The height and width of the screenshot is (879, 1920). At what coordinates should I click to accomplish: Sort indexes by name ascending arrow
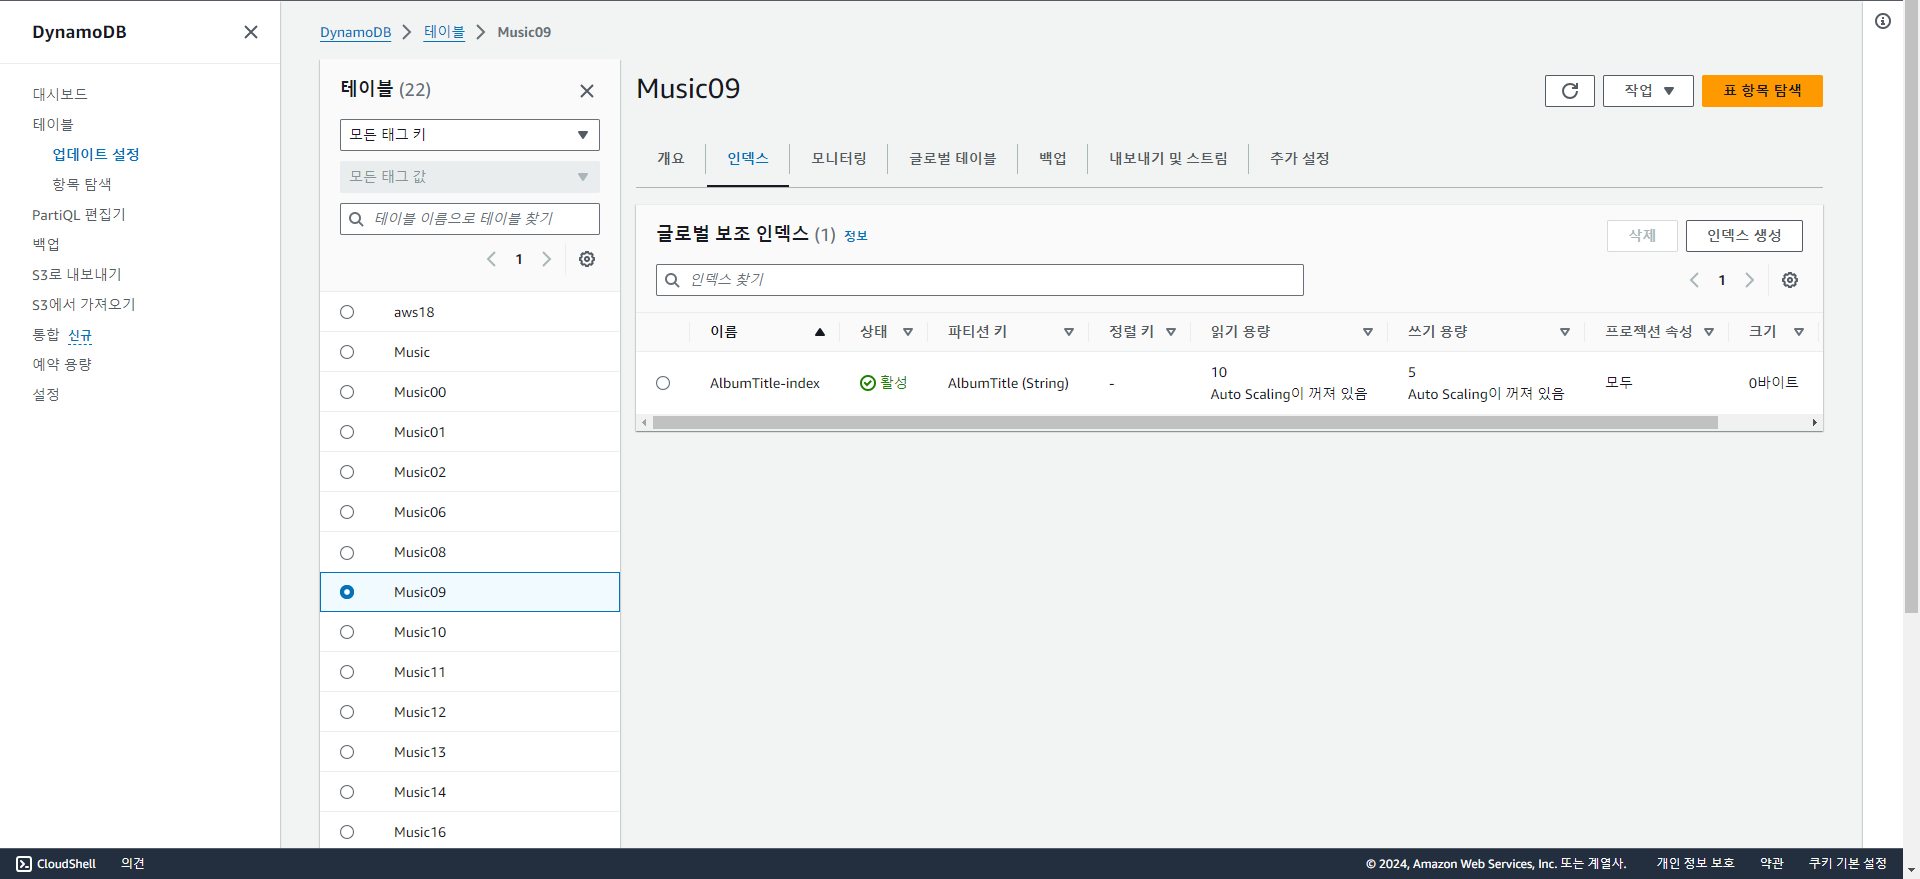[x=820, y=332]
